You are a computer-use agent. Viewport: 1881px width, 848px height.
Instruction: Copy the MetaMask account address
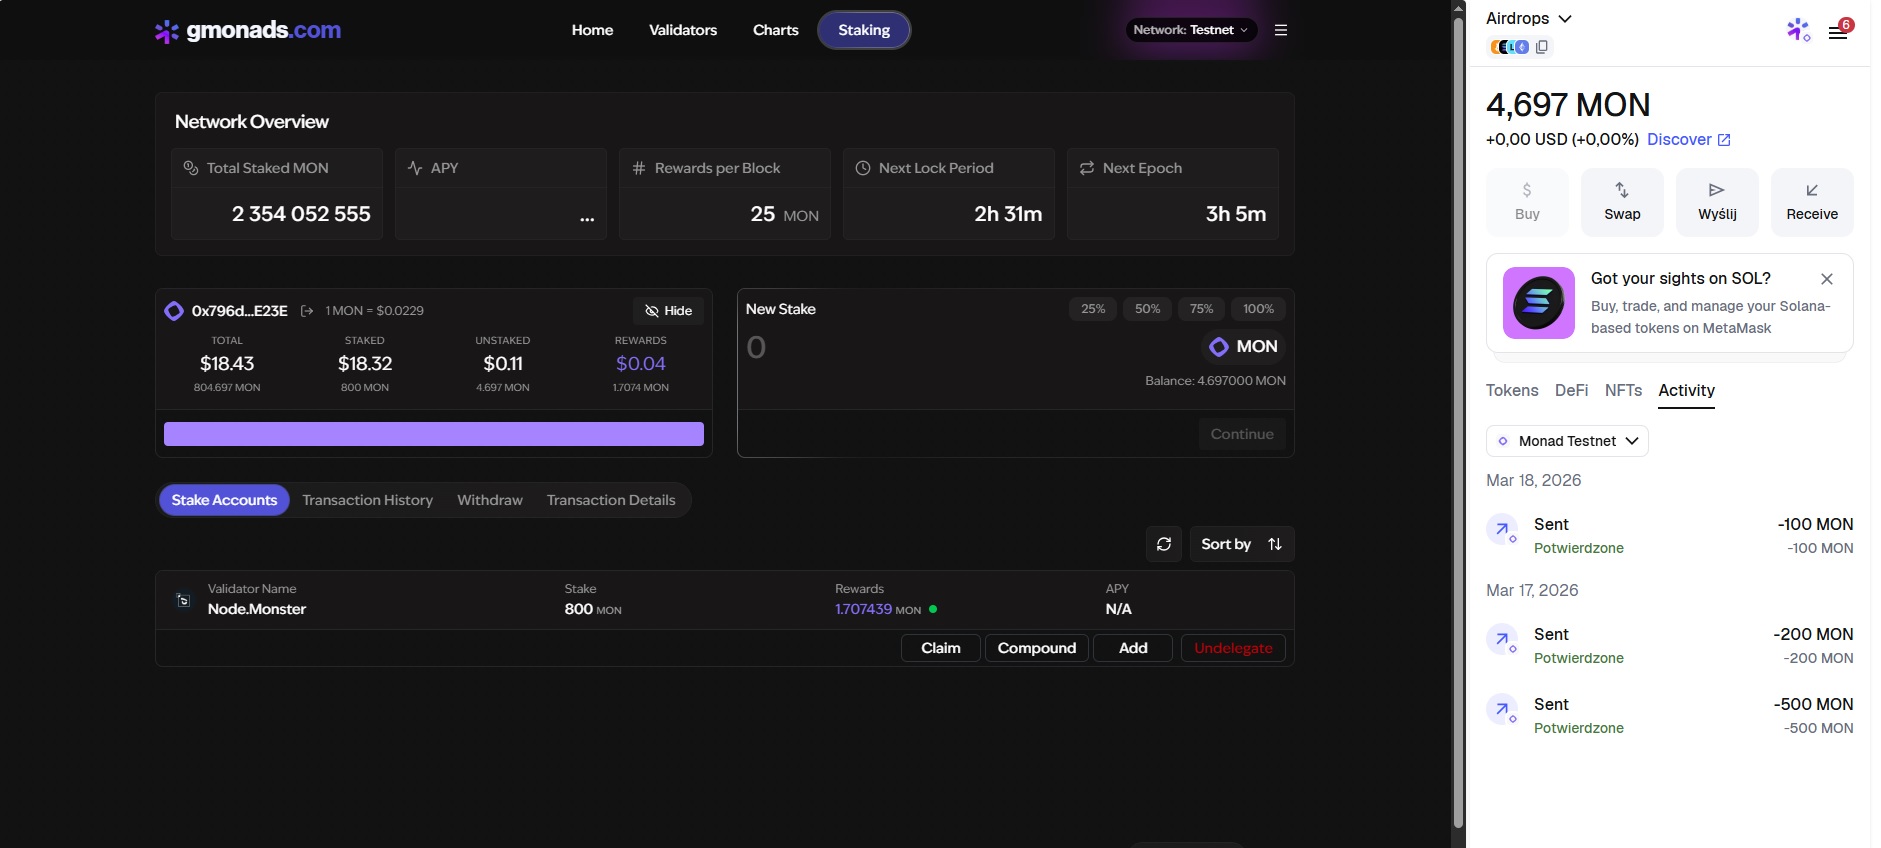[1542, 47]
